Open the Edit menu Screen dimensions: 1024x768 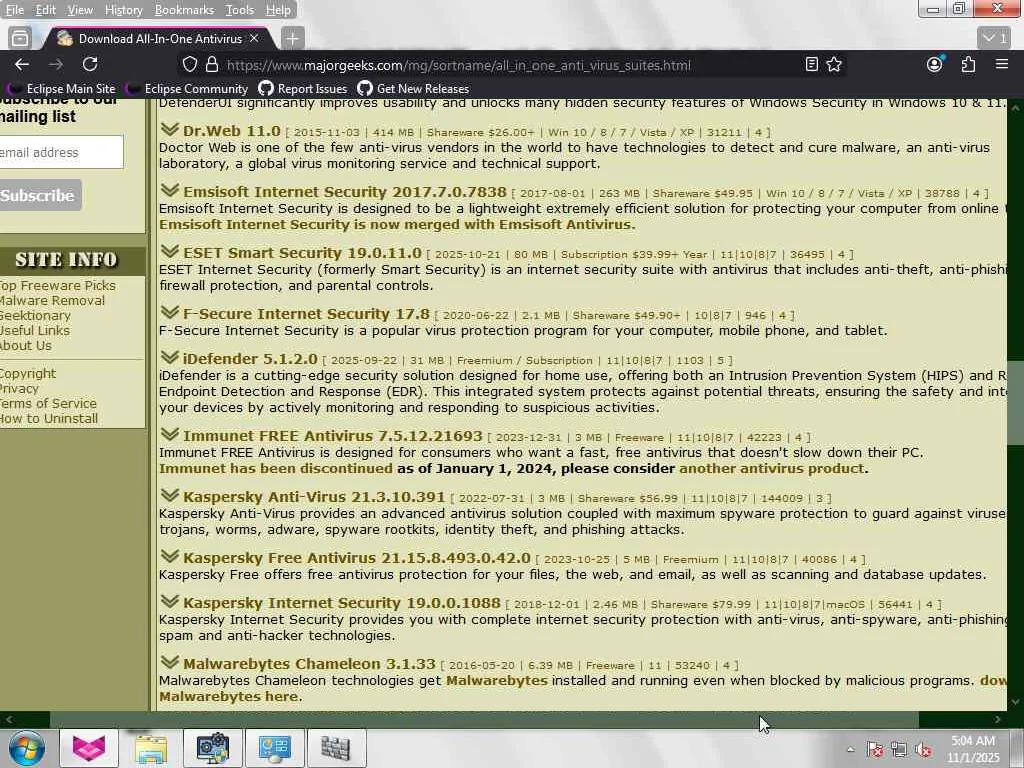point(45,10)
